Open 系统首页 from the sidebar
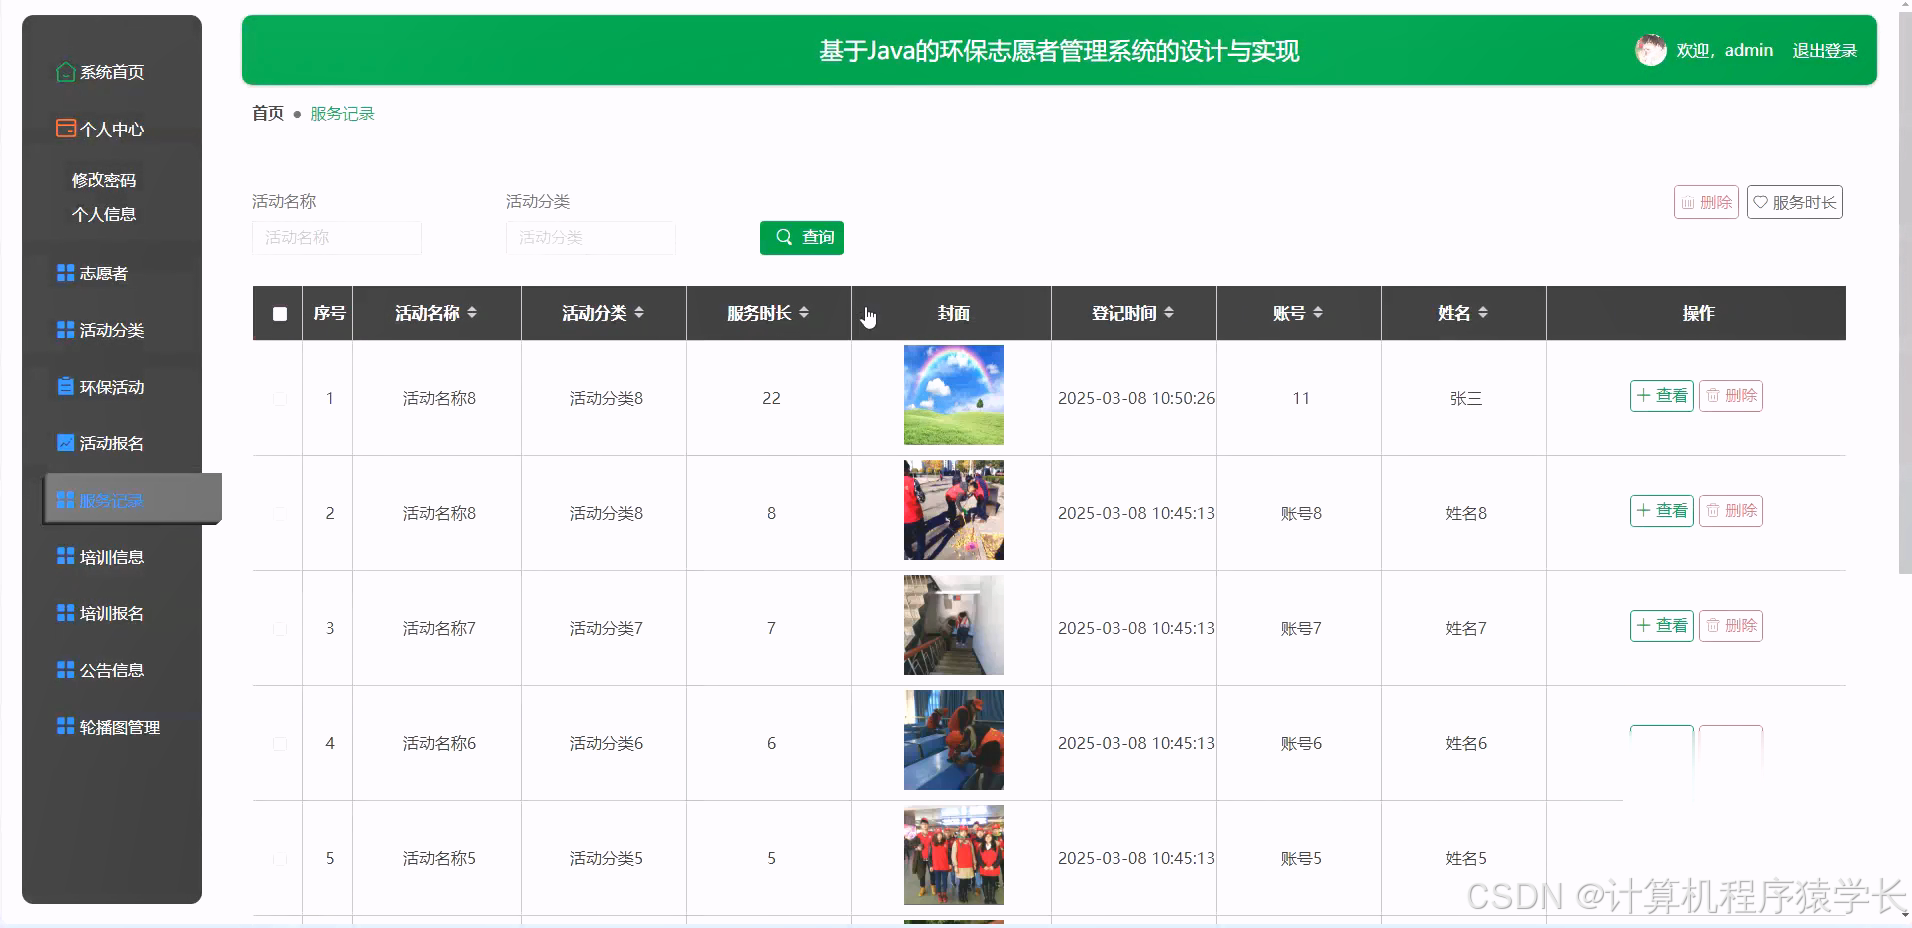 111,72
